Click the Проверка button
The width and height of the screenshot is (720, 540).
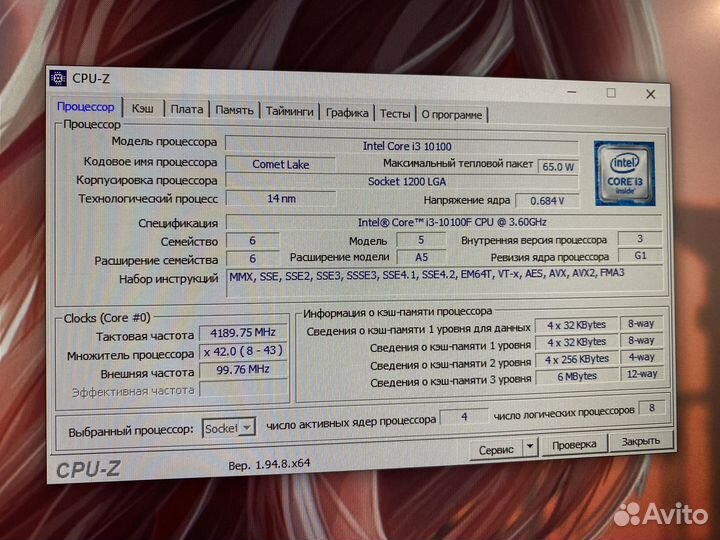[x=574, y=445]
